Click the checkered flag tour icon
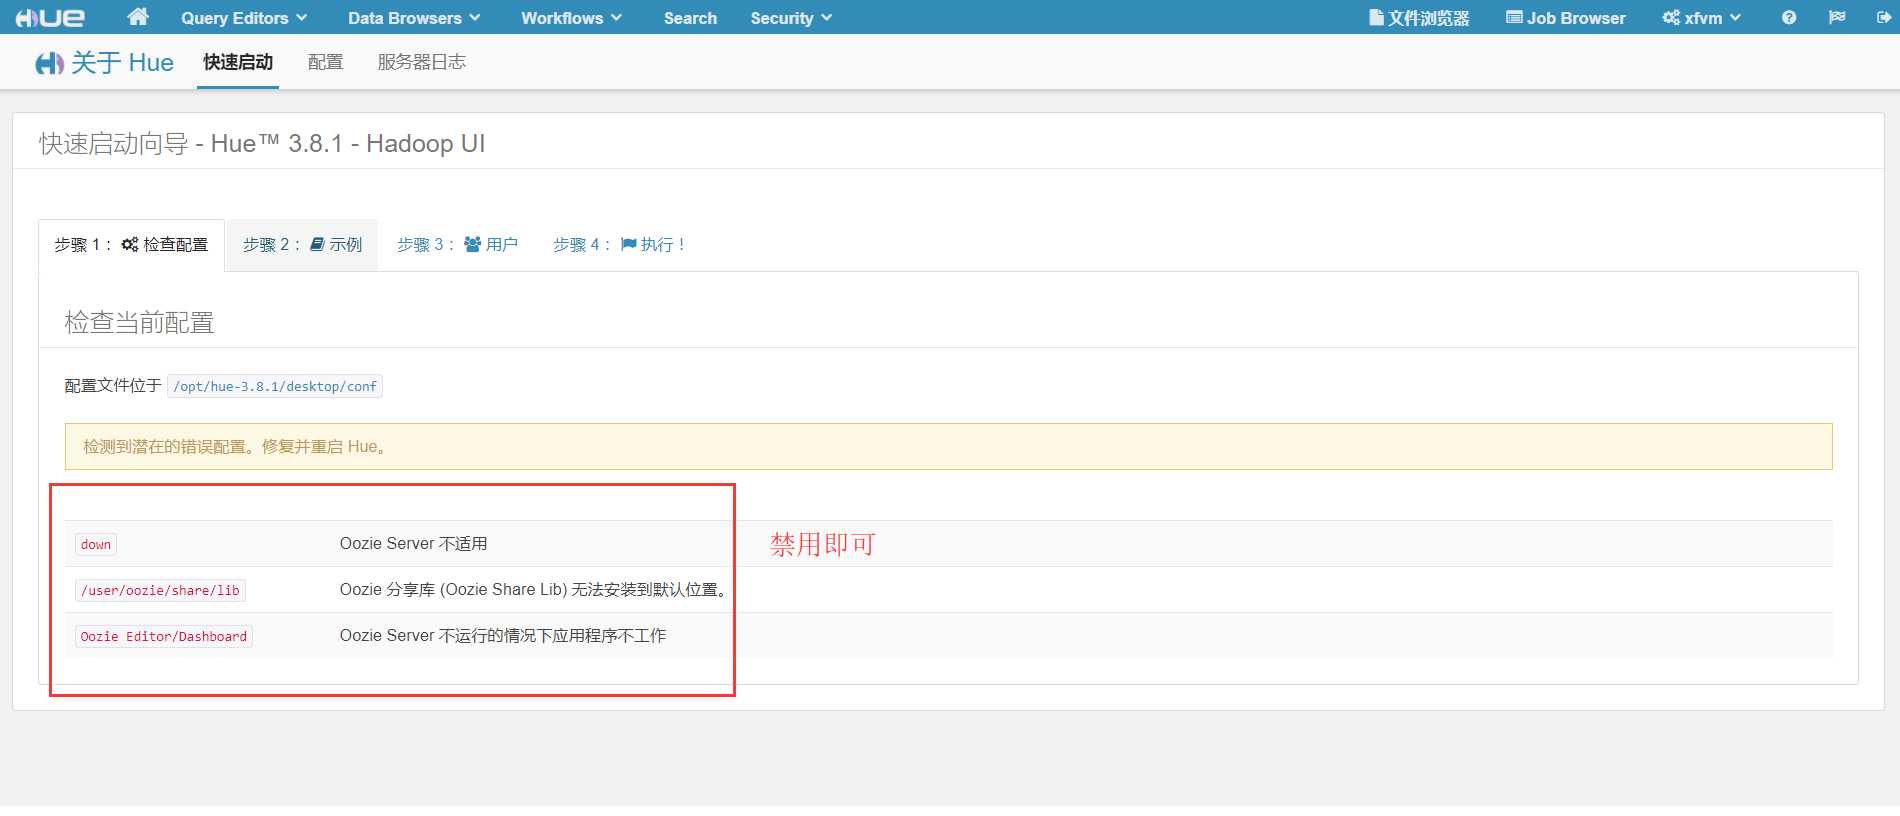 pyautogui.click(x=1837, y=18)
